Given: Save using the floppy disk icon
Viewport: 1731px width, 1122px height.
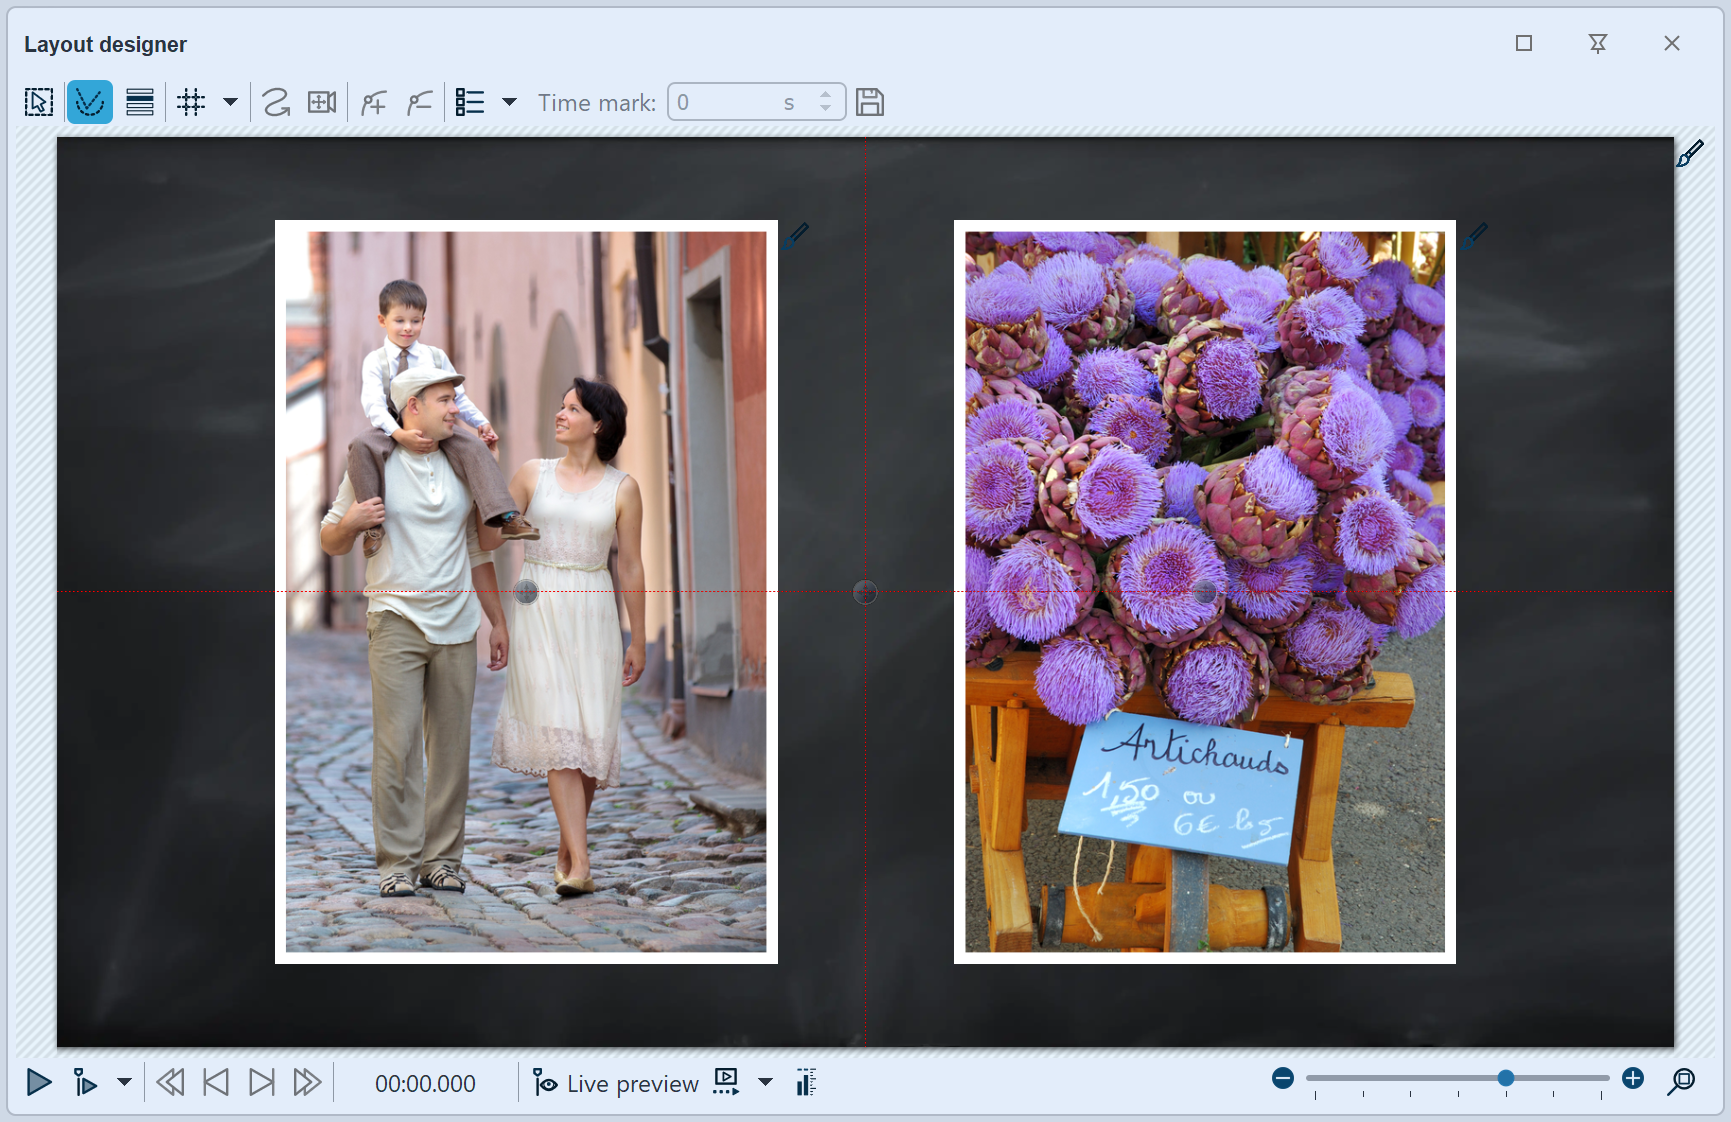Looking at the screenshot, I should click(870, 102).
